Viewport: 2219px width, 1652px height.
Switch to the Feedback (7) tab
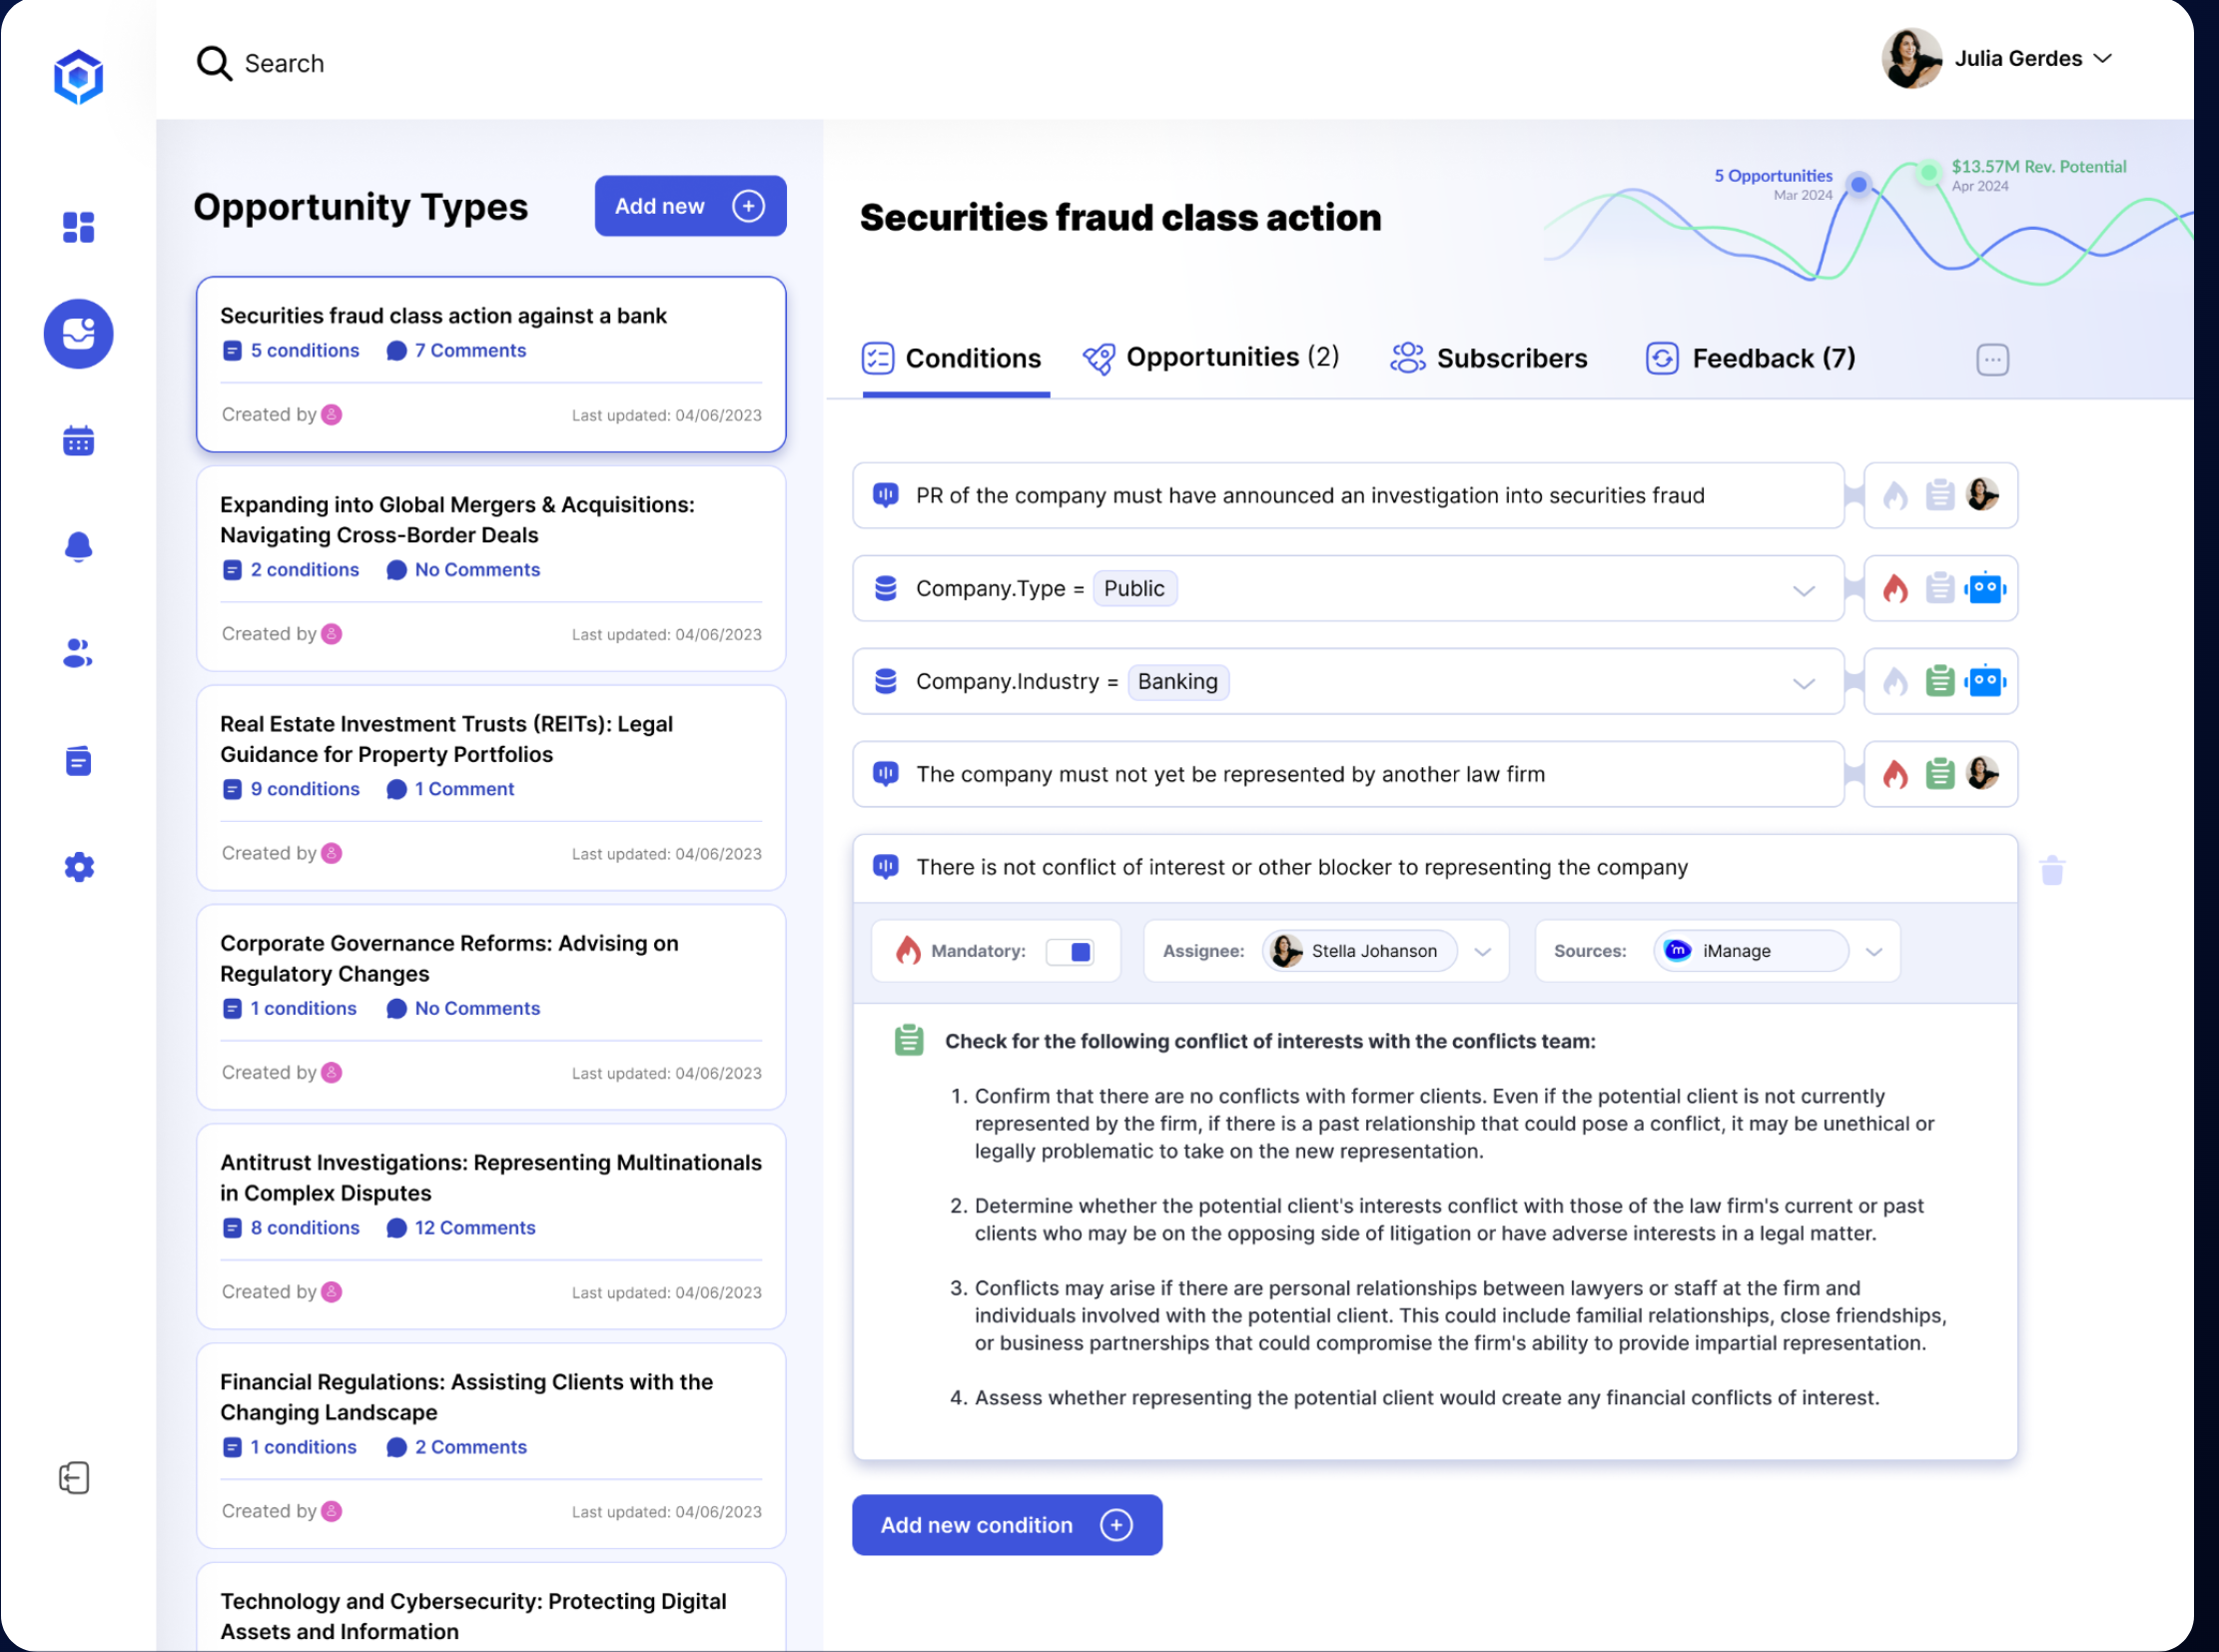click(1751, 358)
